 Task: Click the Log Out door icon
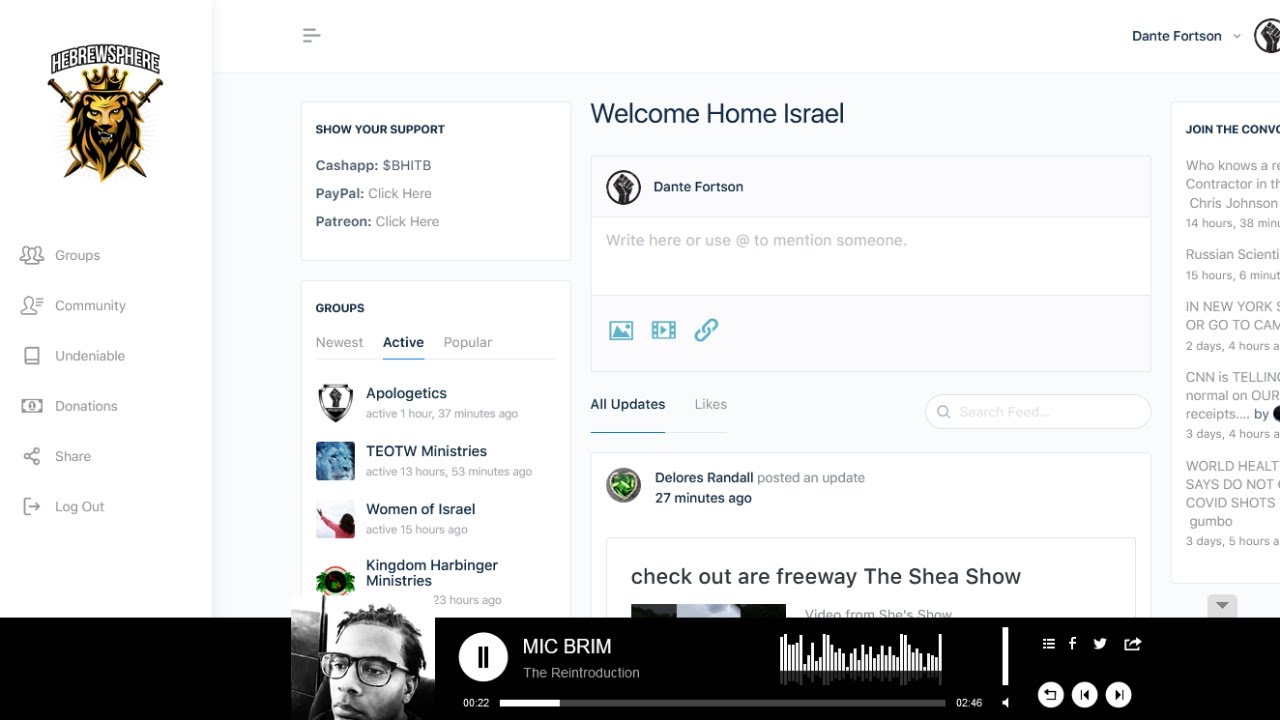click(x=32, y=506)
